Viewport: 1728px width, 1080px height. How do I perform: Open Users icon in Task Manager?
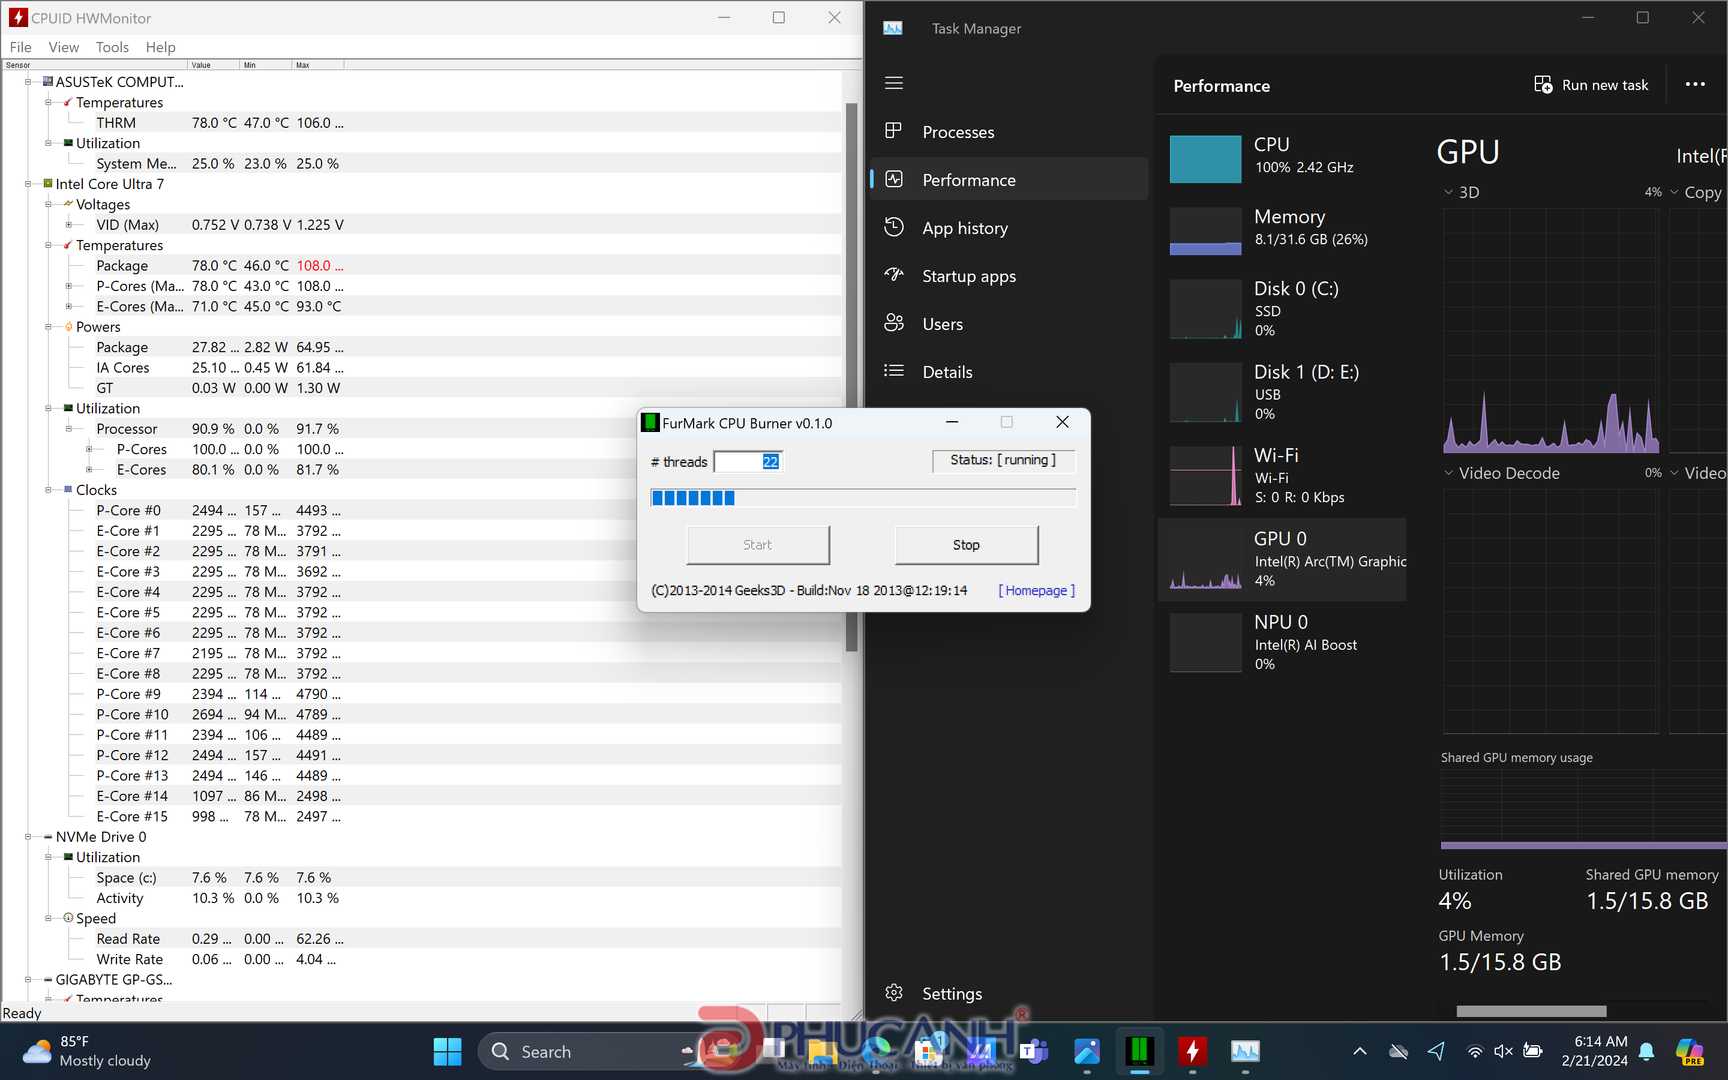point(894,323)
